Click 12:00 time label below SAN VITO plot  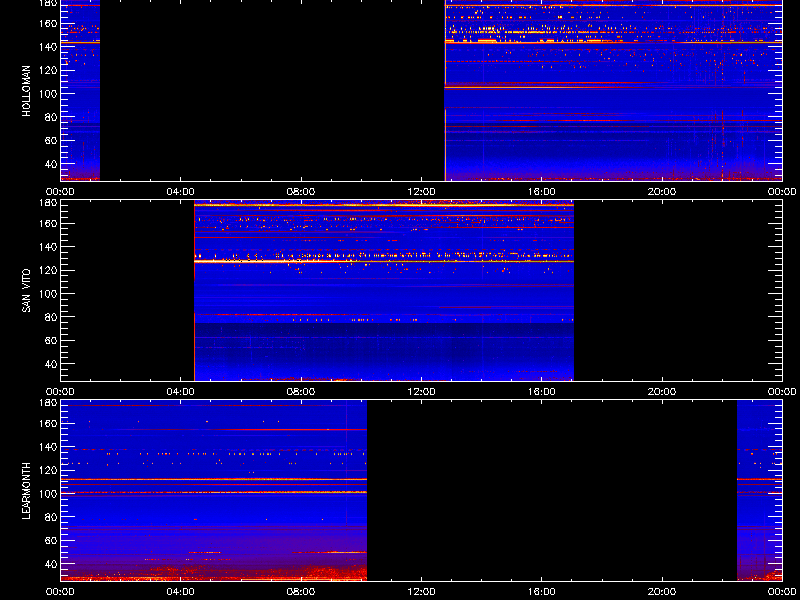pyautogui.click(x=421, y=392)
